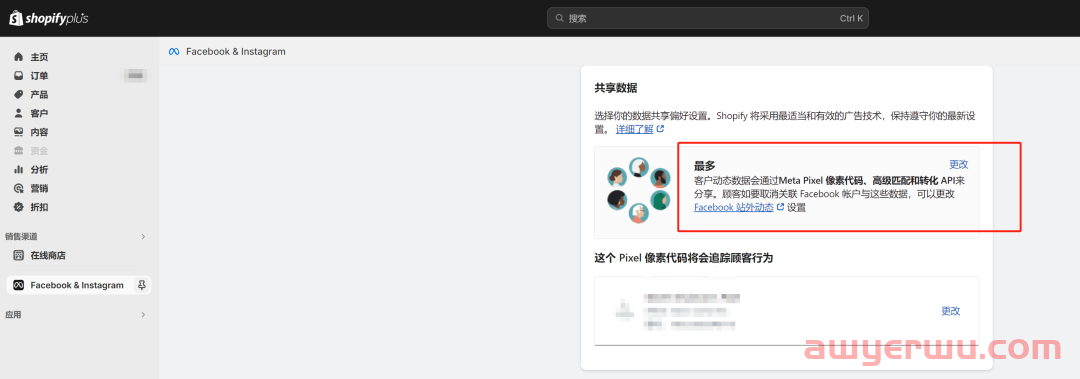This screenshot has height=379, width=1080.
Task: Open the 详细了解 learn more link
Action: coord(634,129)
